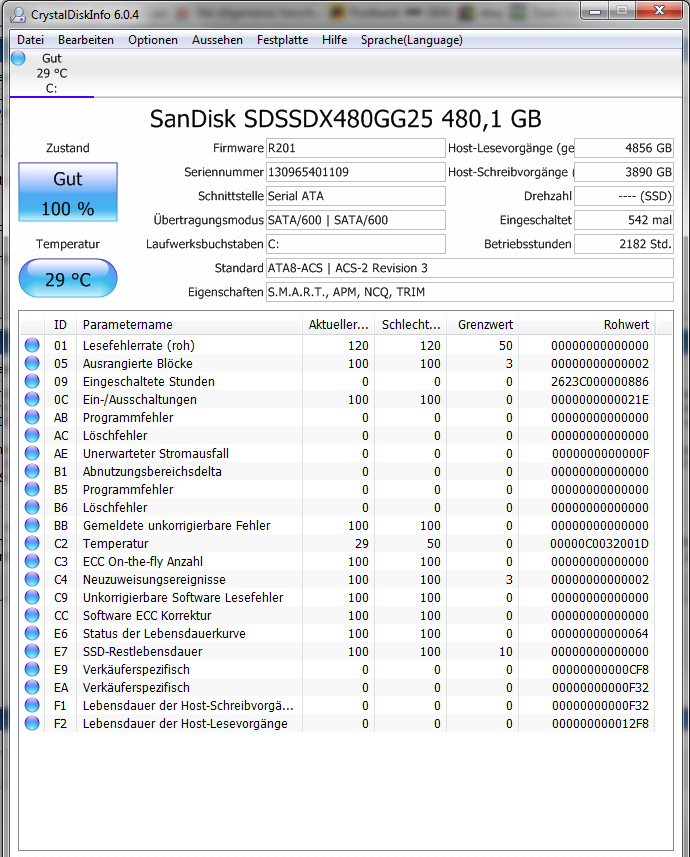Open the Bearbeiten menu
The width and height of the screenshot is (690, 857).
tap(86, 40)
